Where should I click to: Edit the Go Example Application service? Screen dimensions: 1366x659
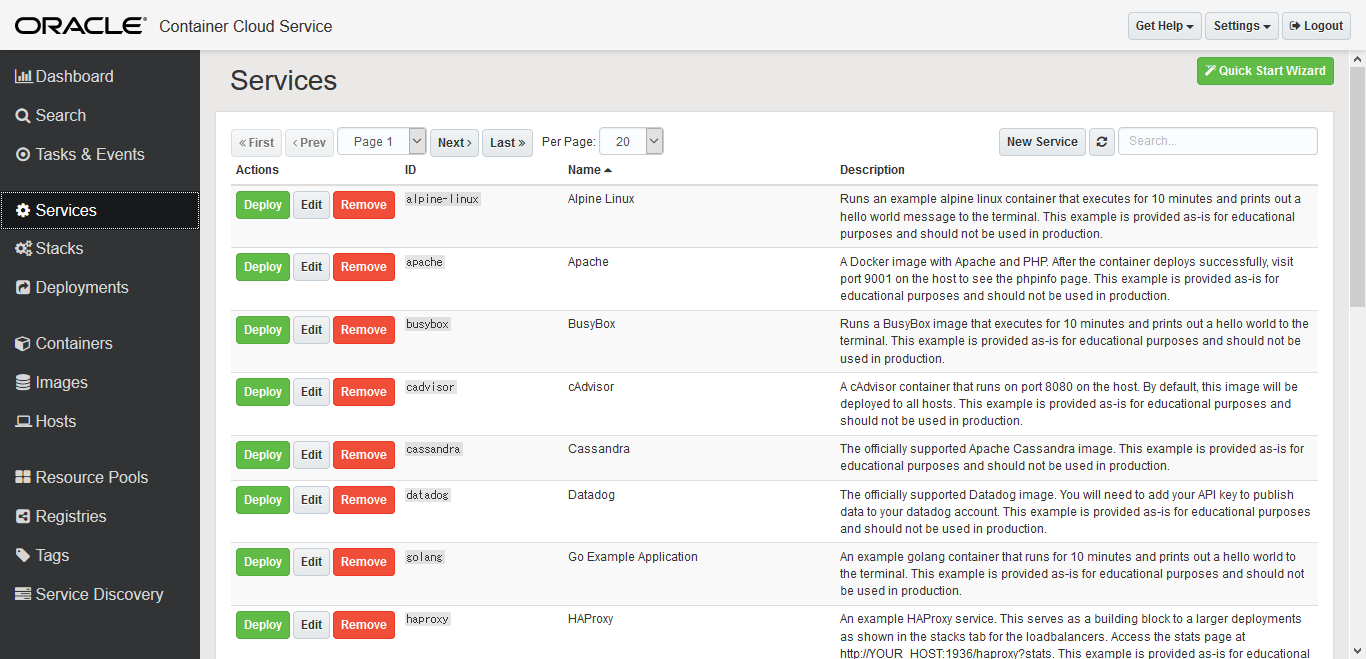(312, 562)
